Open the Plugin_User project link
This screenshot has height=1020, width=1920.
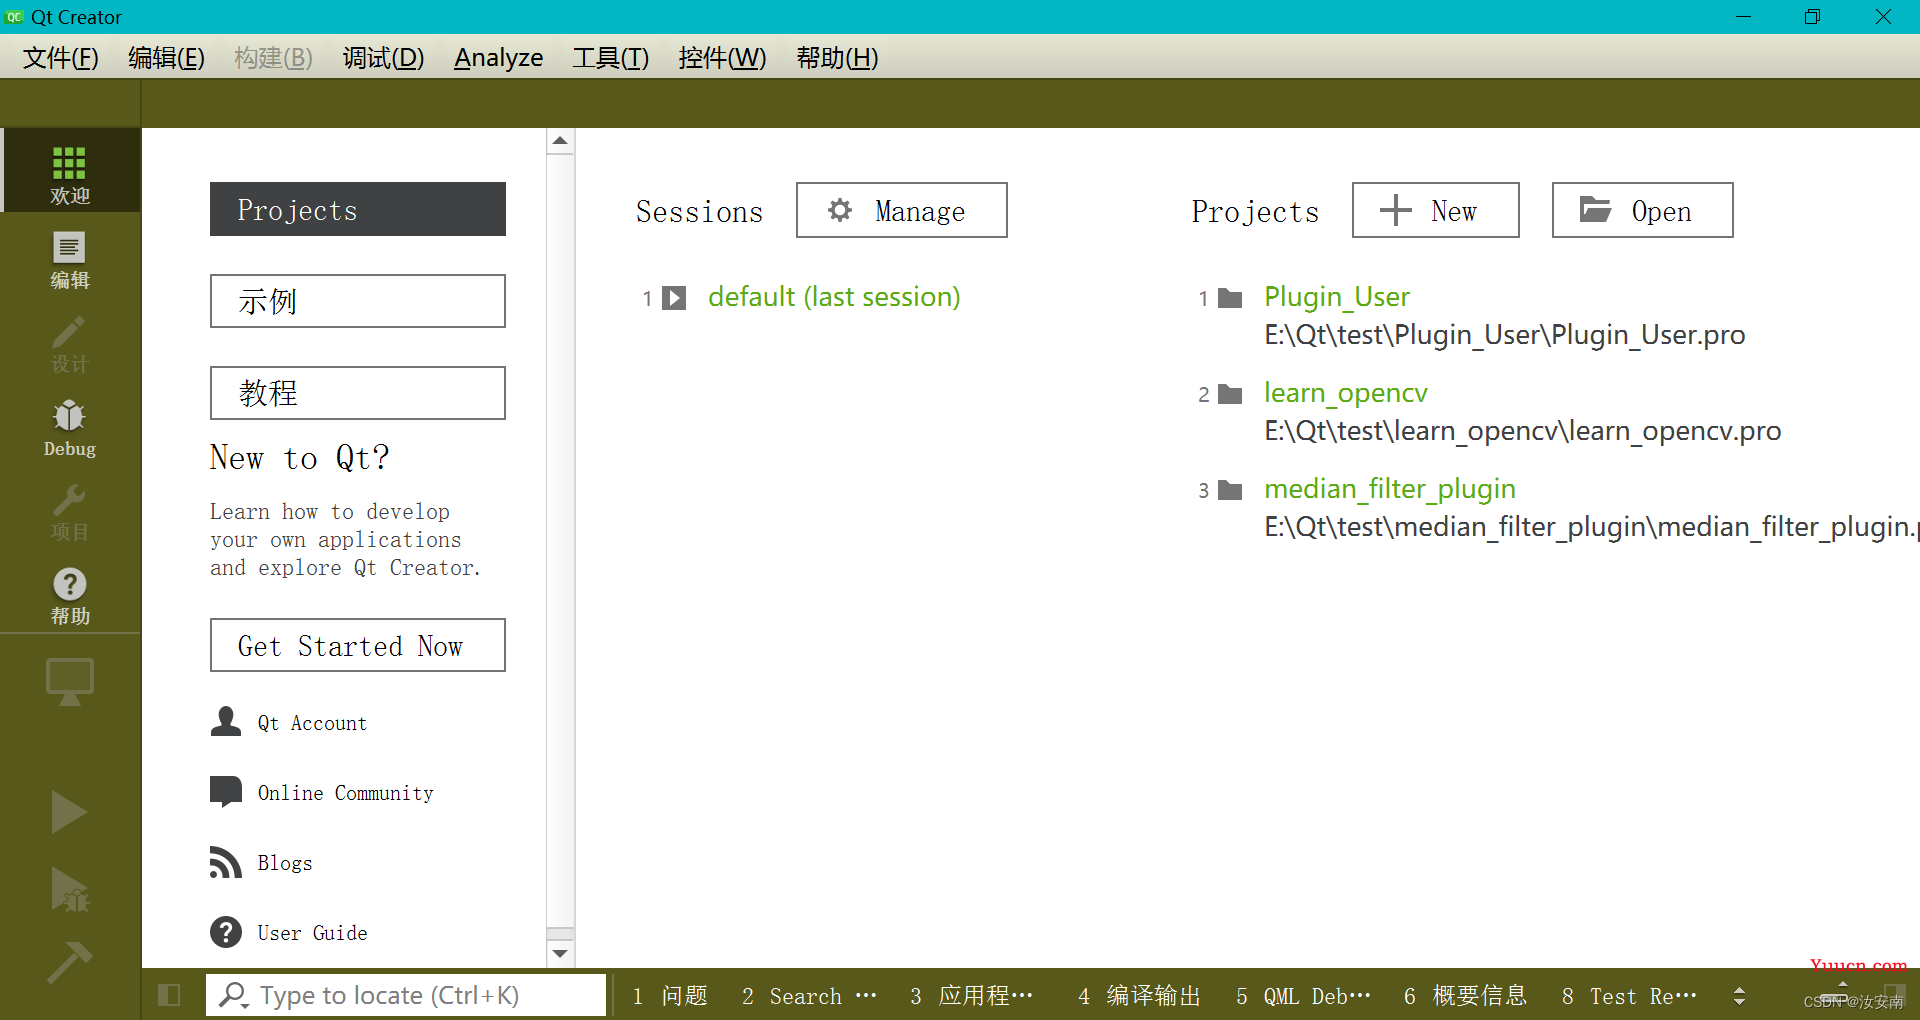click(x=1337, y=297)
